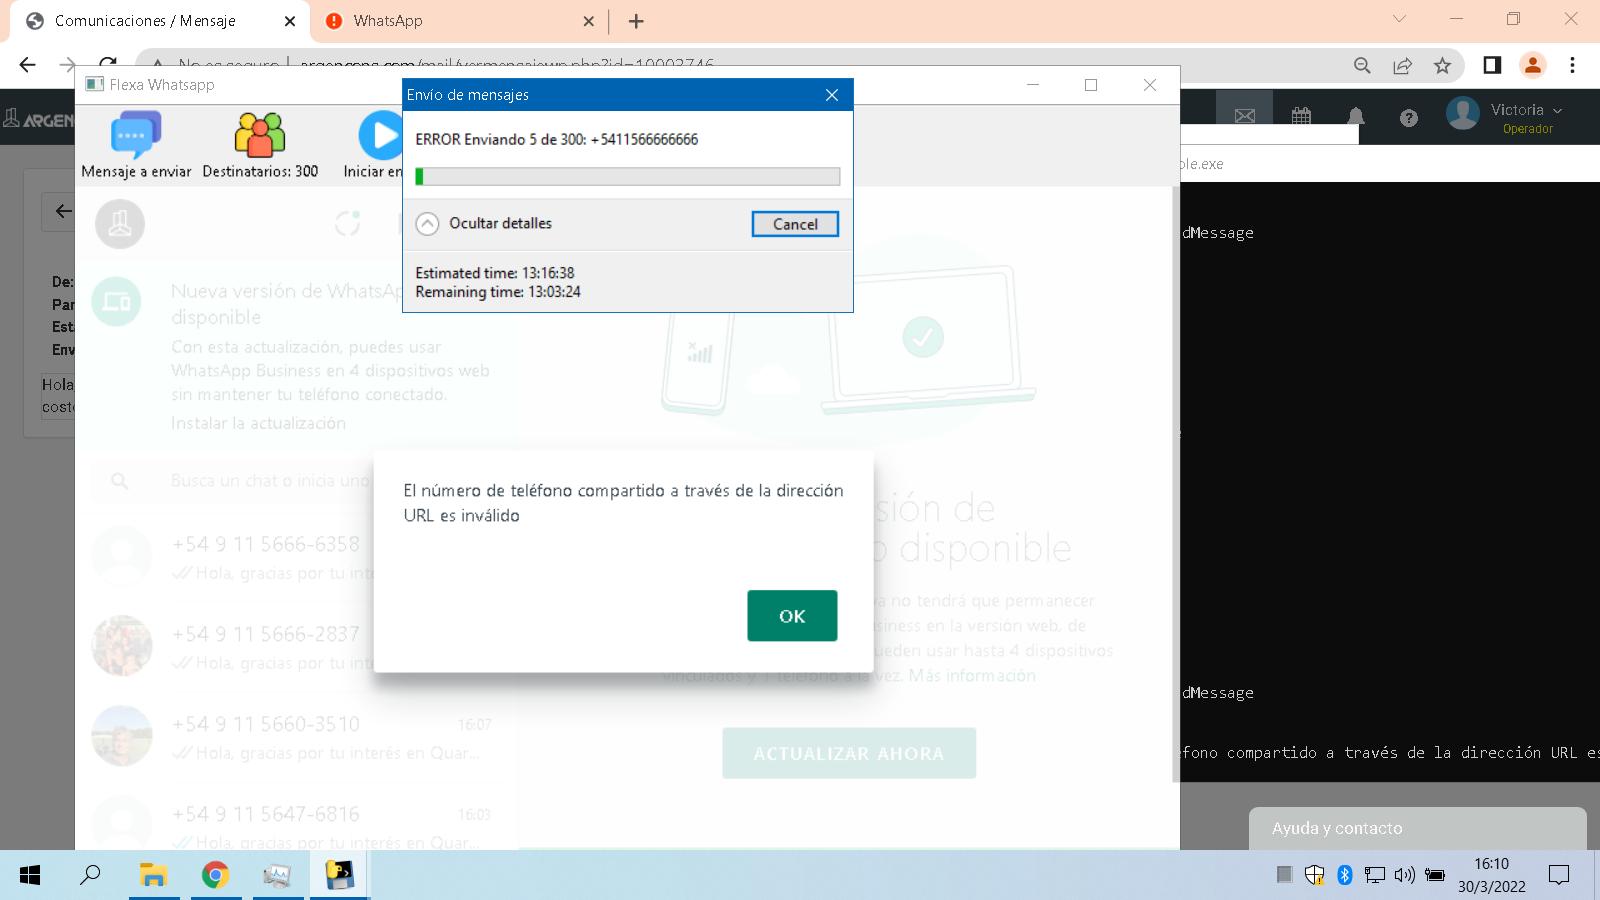Open chat +54 9 11 5660-3510

[297, 736]
